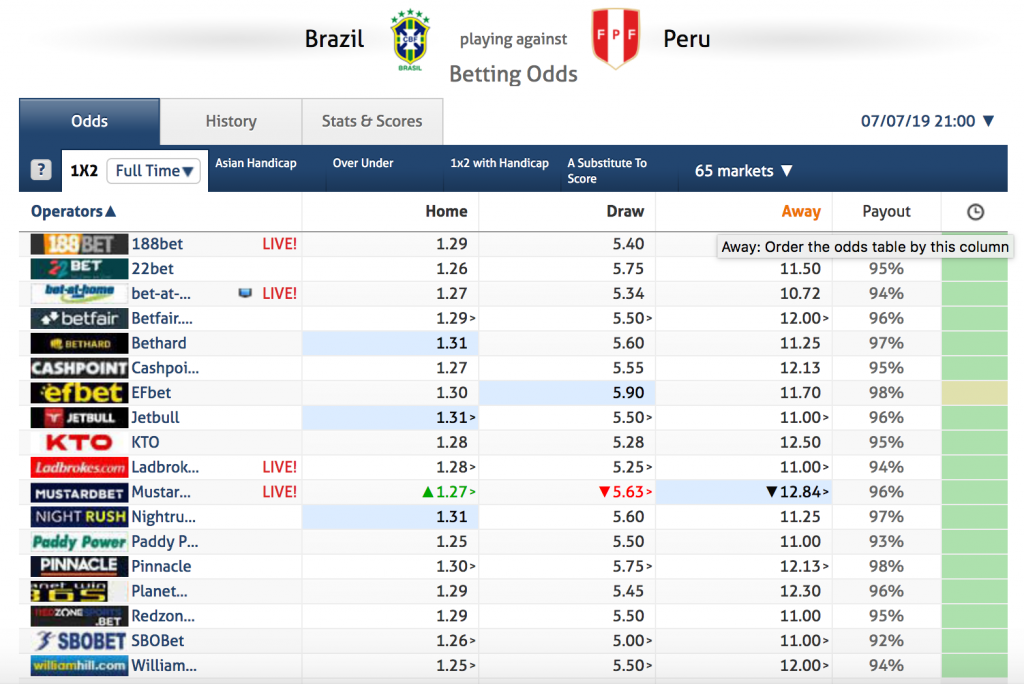This screenshot has height=684, width=1024.
Task: Click the Pinnacle bookmaker logo
Action: pos(79,566)
